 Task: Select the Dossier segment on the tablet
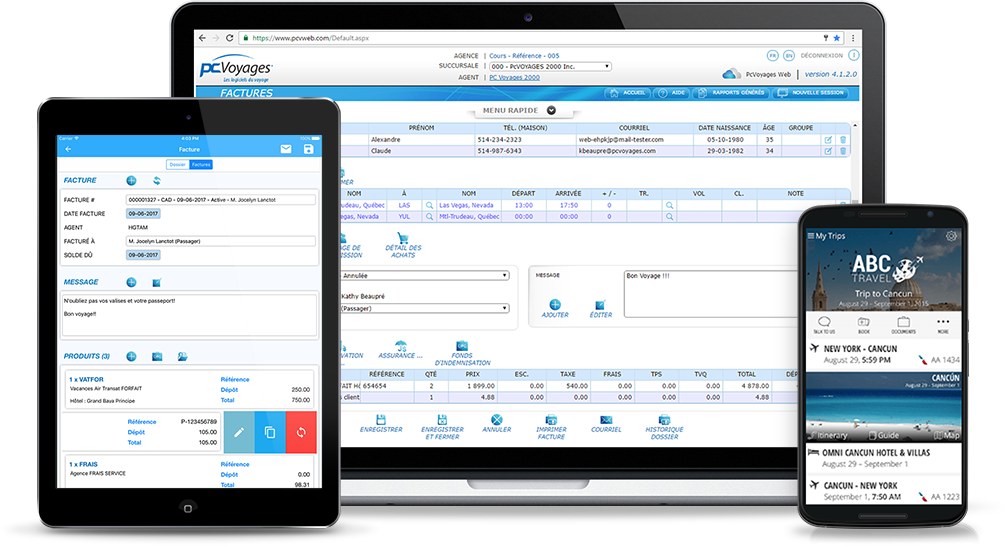click(x=177, y=165)
